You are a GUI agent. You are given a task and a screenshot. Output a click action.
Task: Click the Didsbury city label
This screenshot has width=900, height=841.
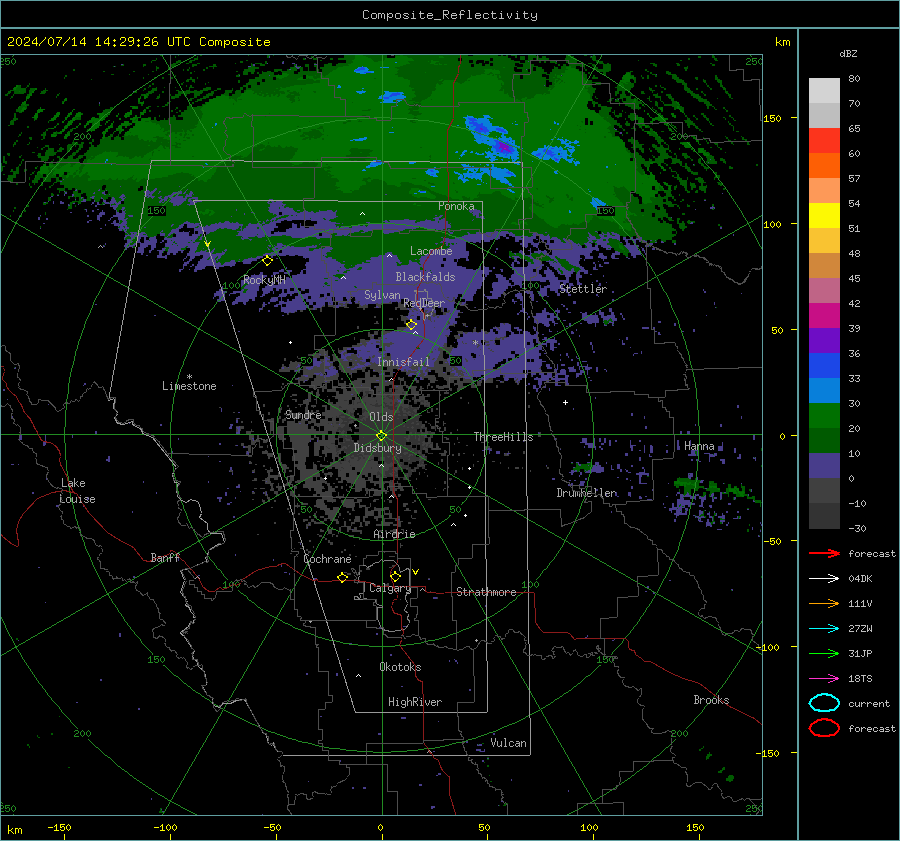pyautogui.click(x=377, y=448)
